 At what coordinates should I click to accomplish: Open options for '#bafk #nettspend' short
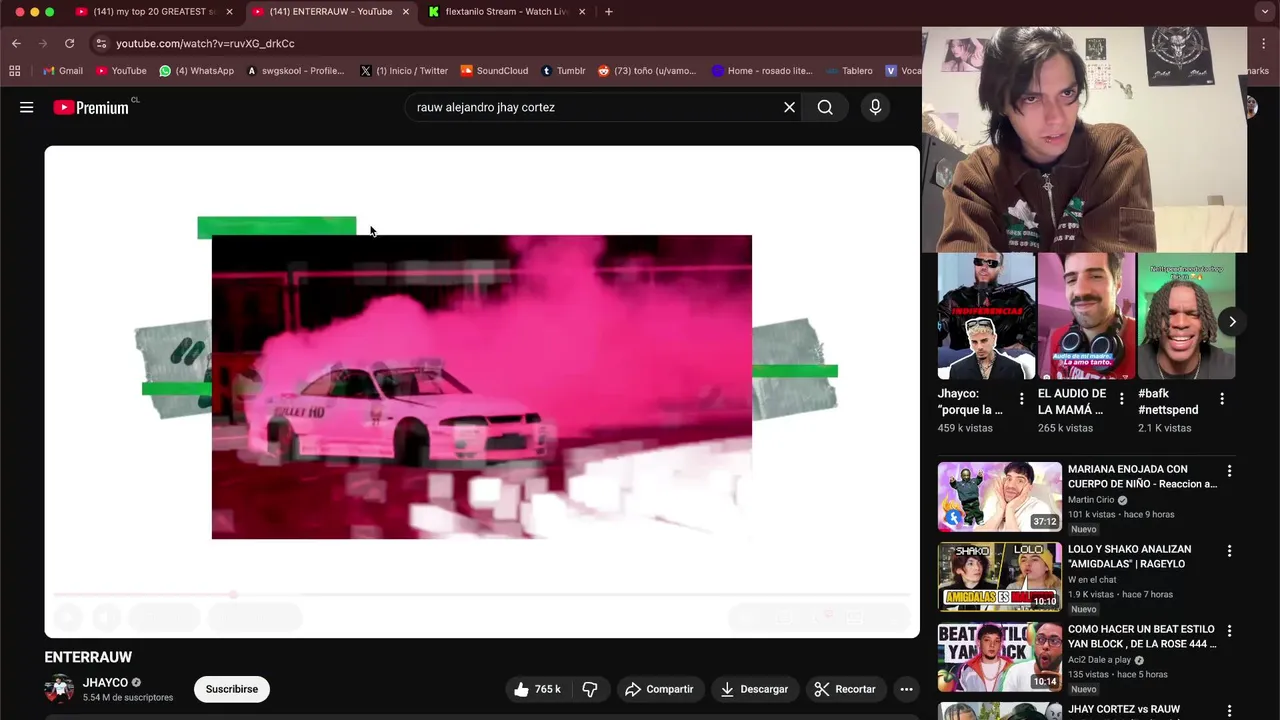(1221, 399)
